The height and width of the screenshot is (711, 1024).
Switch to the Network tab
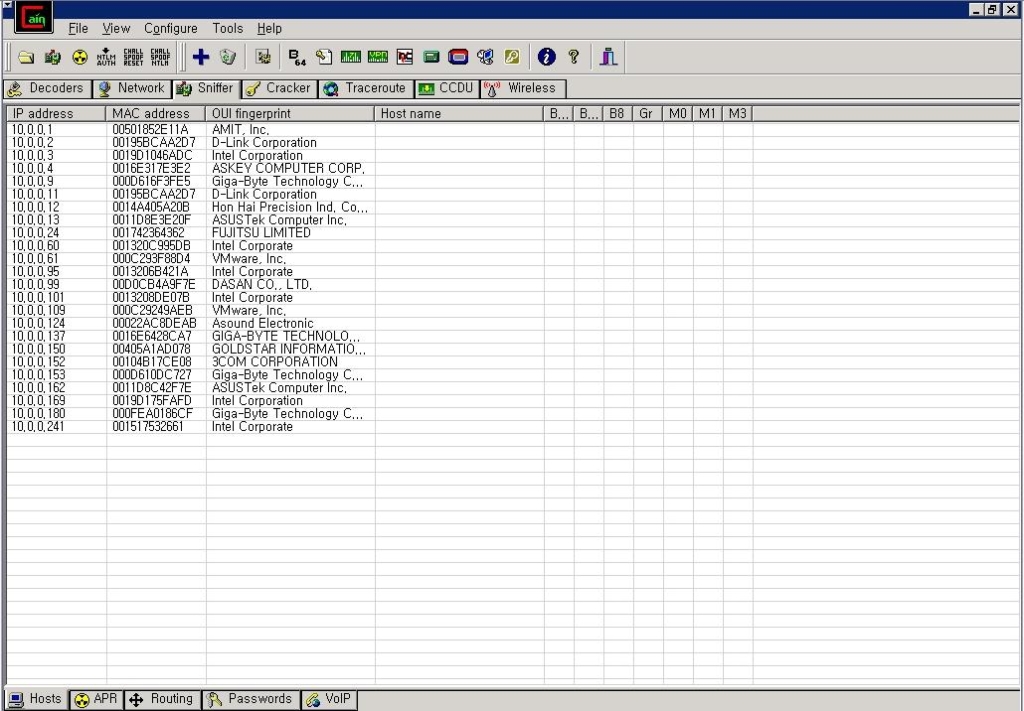point(131,89)
